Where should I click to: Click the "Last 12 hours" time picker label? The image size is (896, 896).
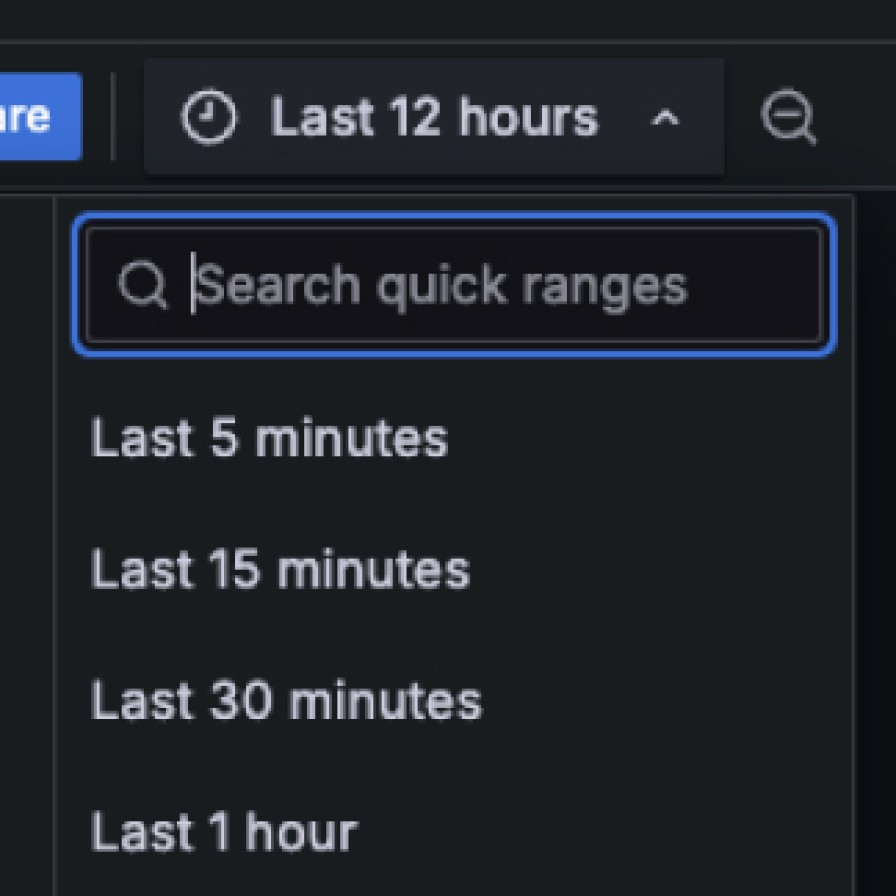pos(434,118)
